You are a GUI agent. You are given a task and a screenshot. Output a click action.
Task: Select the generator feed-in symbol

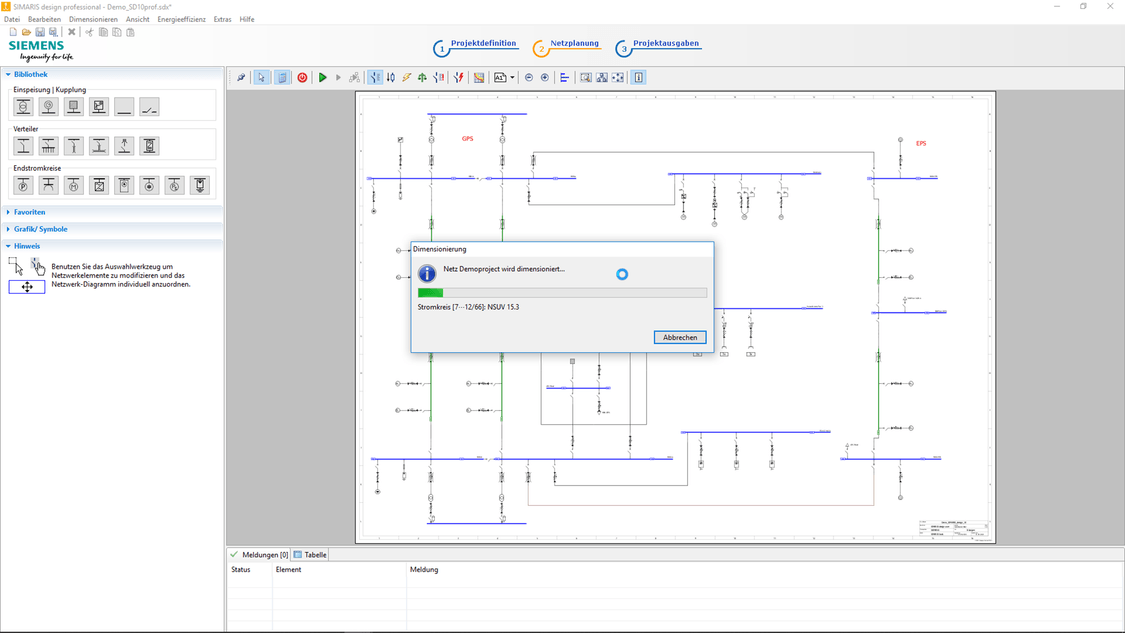point(48,106)
